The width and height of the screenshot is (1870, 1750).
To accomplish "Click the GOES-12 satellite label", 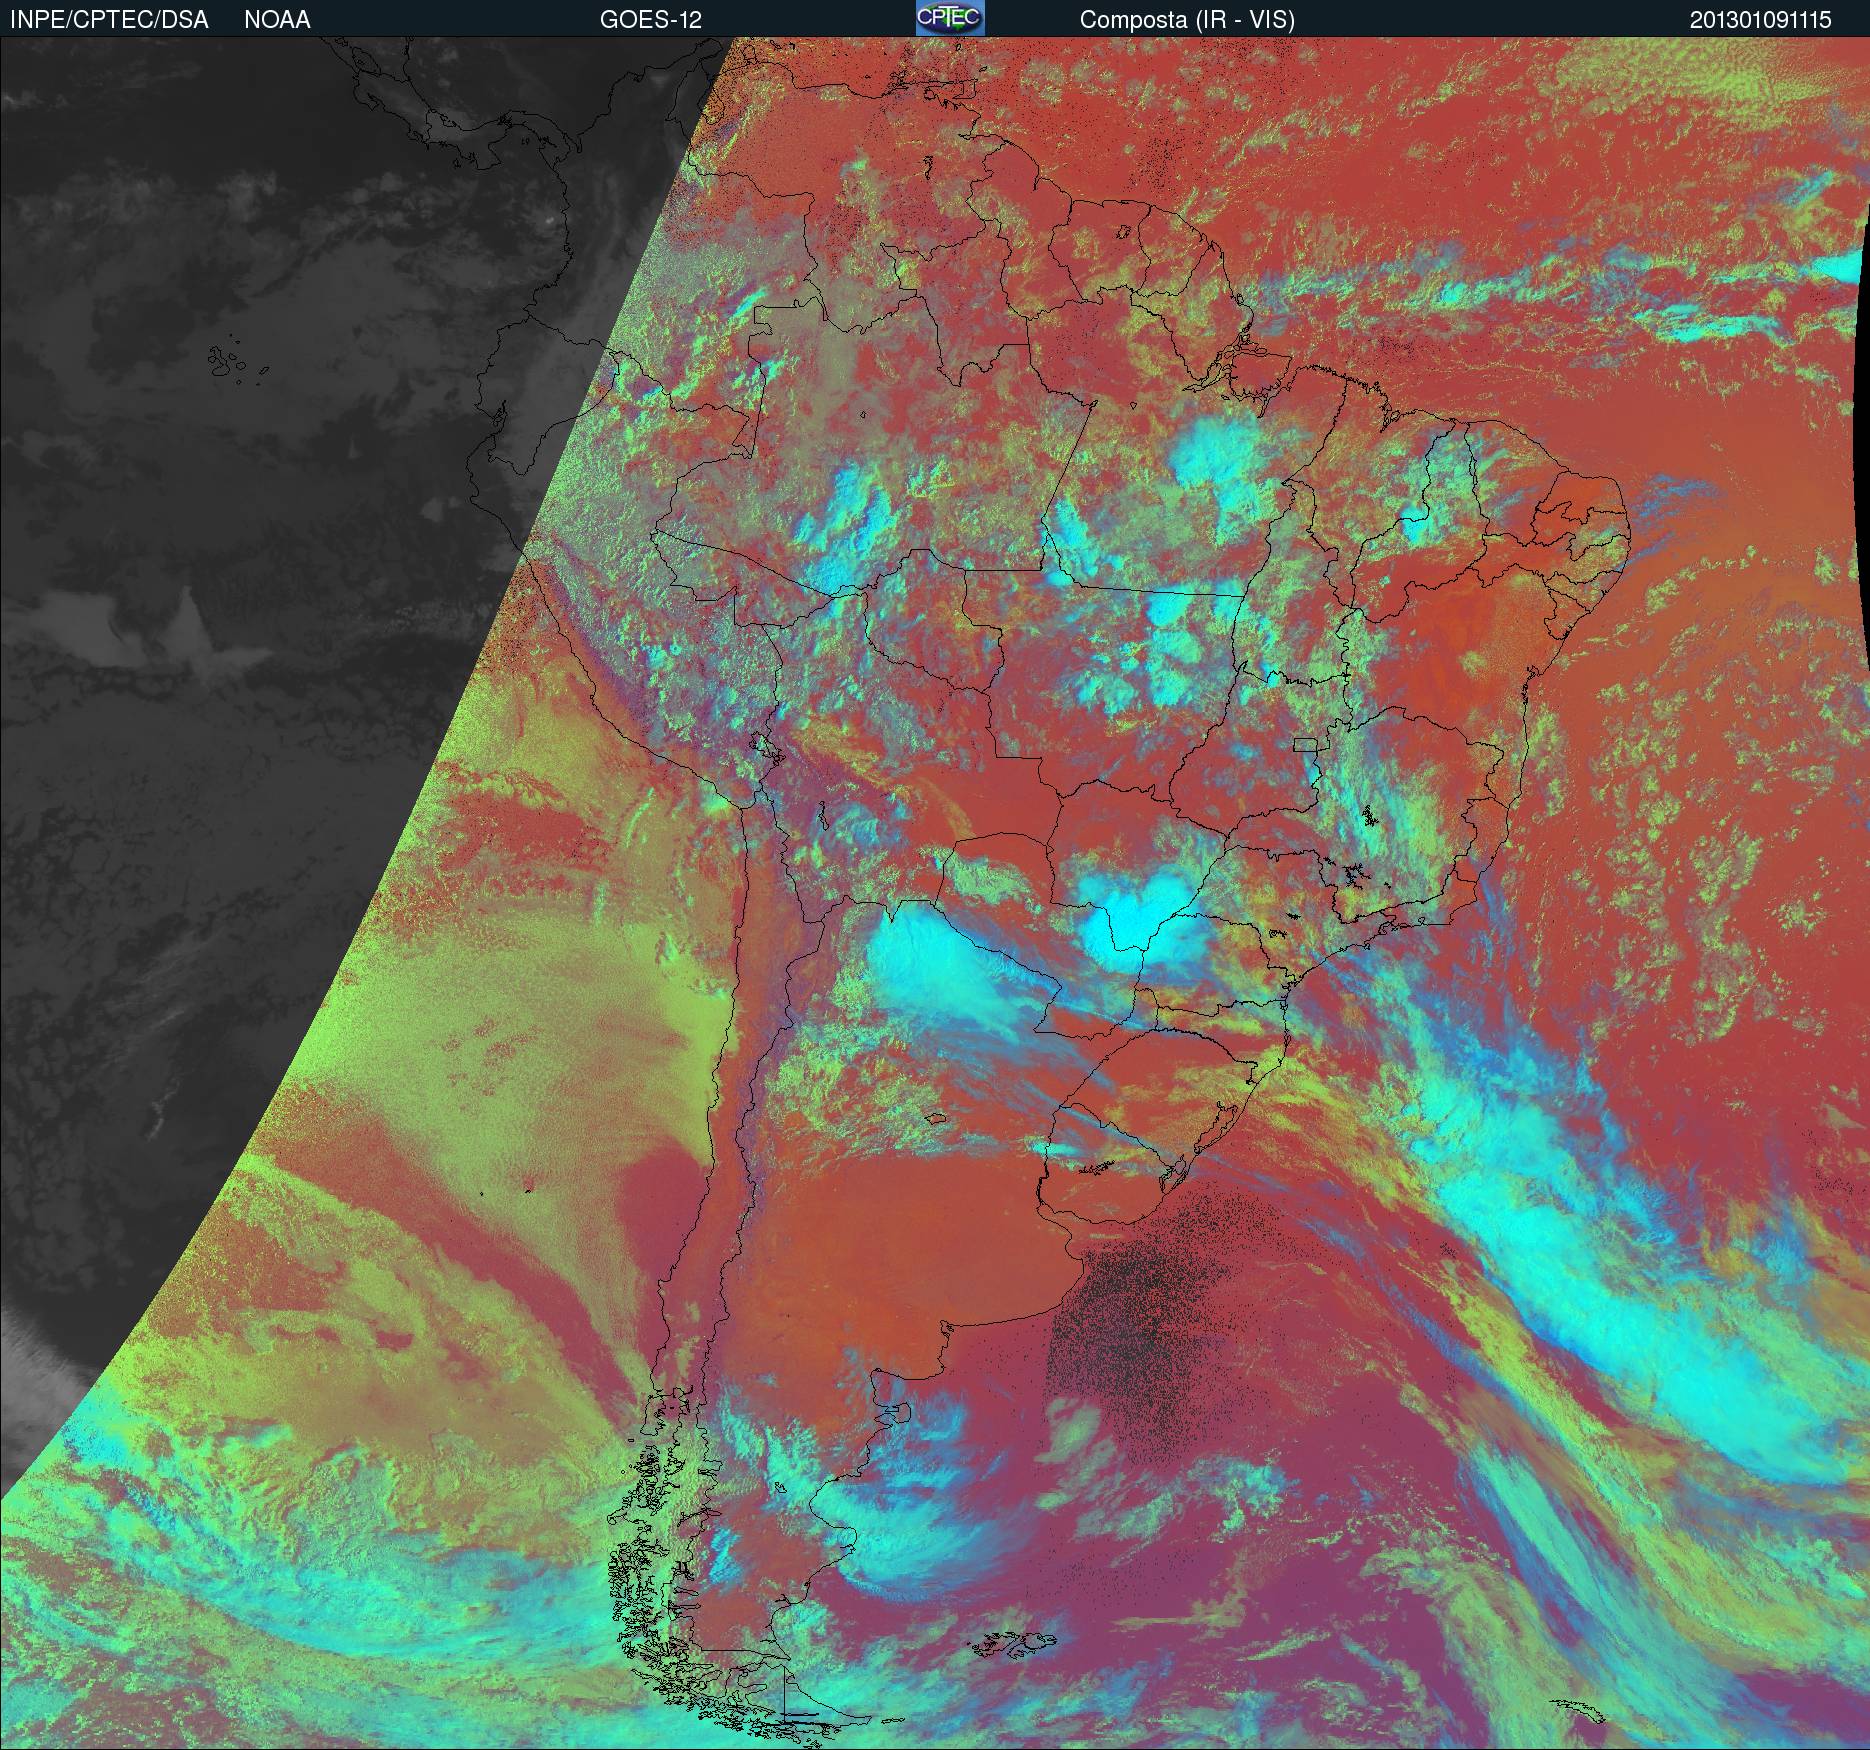I will tap(650, 20).
